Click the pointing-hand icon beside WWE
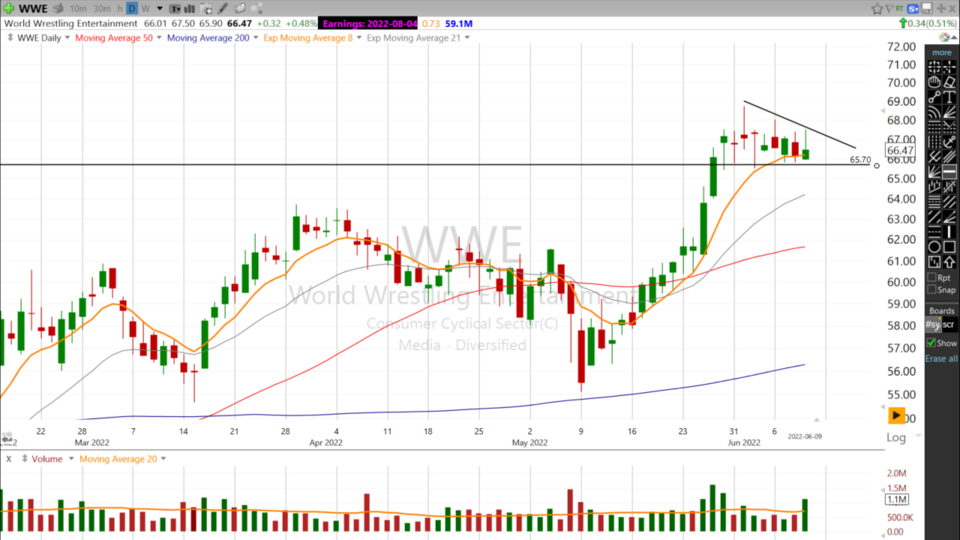The width and height of the screenshot is (960, 540). [58, 9]
